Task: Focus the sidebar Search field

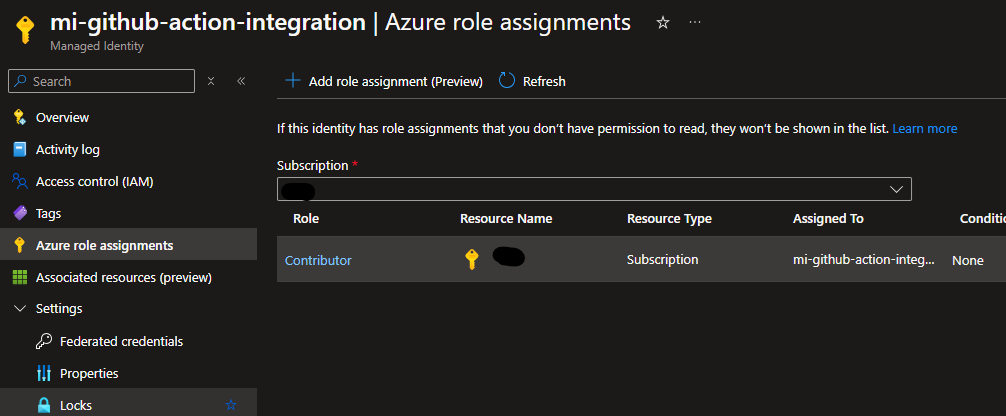Action: tap(101, 82)
